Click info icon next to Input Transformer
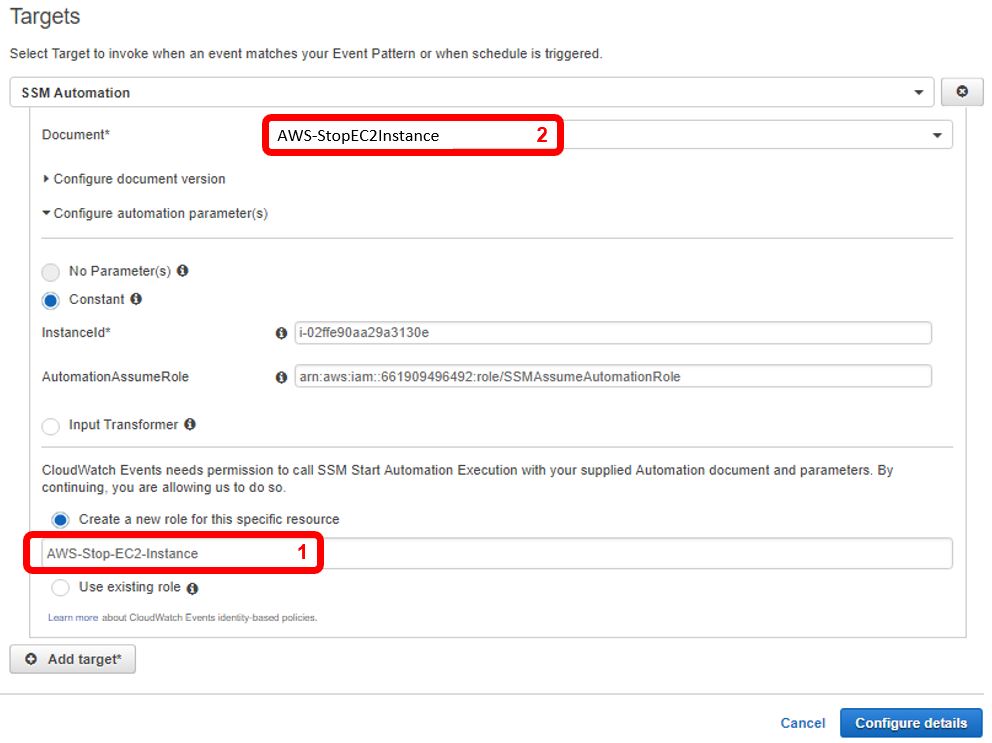The width and height of the screenshot is (992, 743). (190, 425)
